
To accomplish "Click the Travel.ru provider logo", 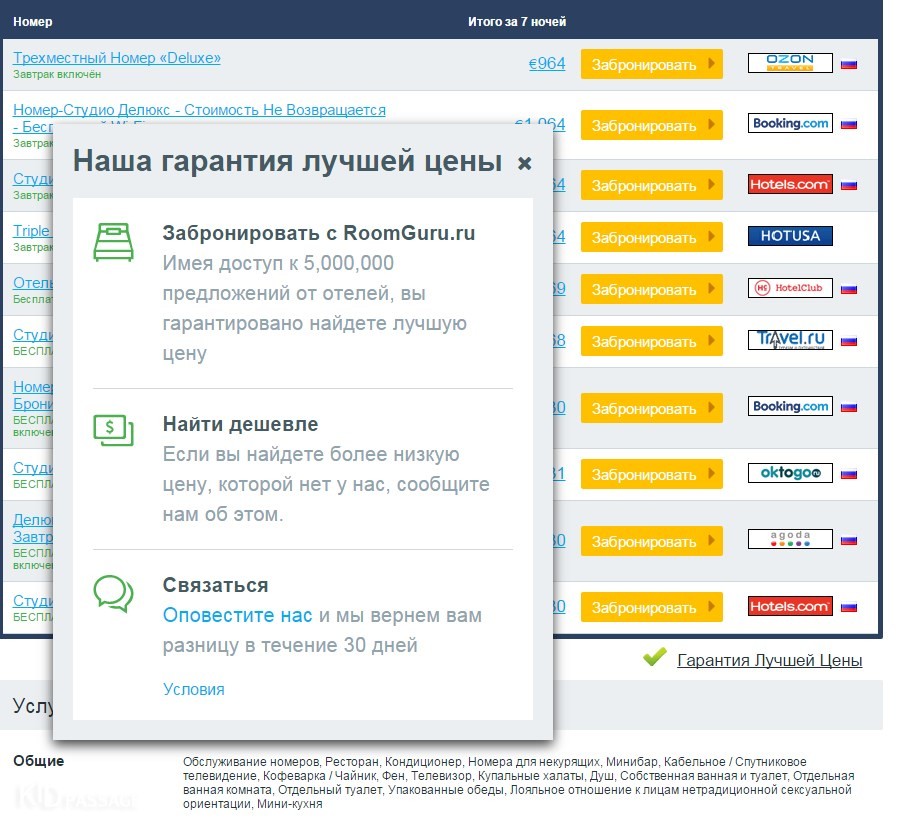I will (x=790, y=340).
